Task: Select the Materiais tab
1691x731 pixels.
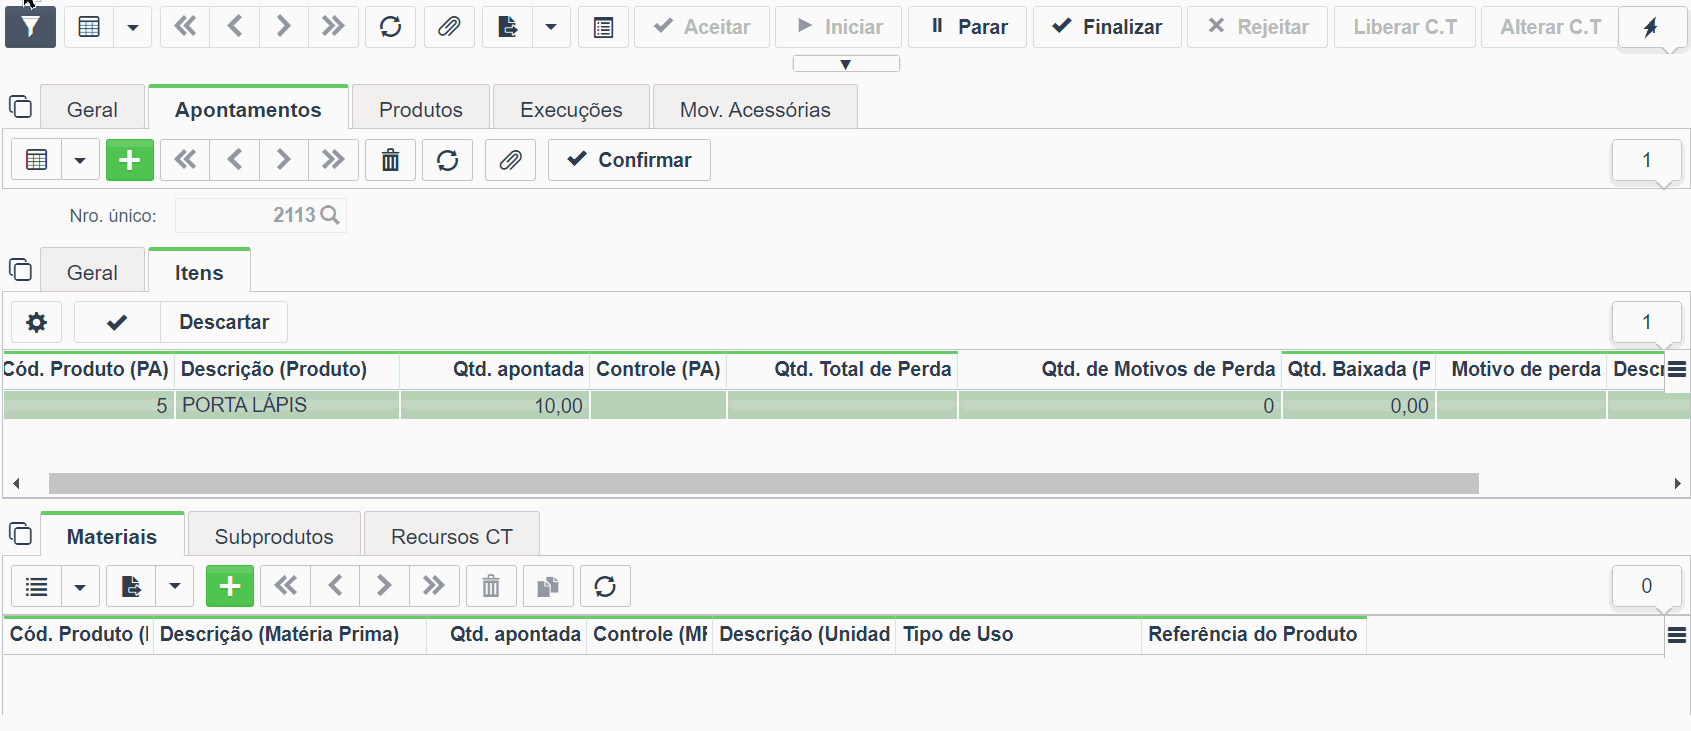Action: (112, 536)
